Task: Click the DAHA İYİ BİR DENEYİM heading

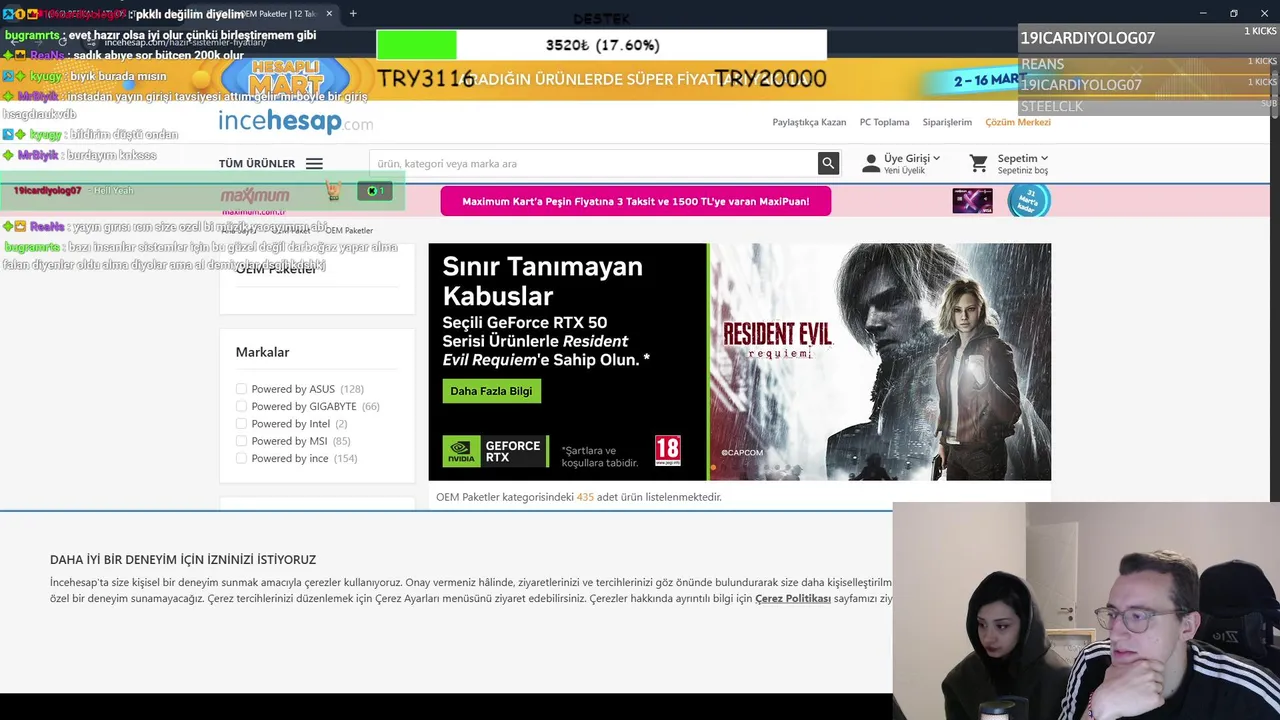Action: tap(183, 560)
